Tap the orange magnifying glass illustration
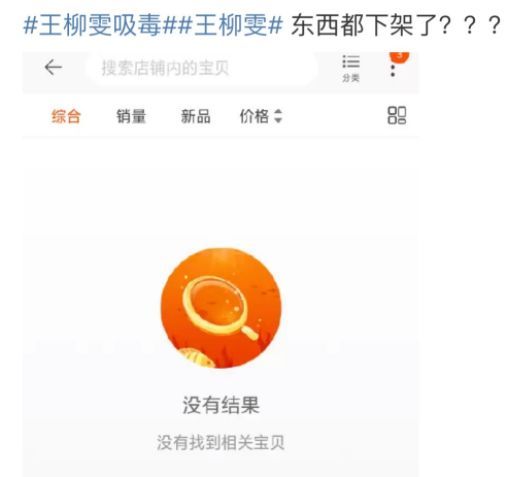The width and height of the screenshot is (529, 477). [x=221, y=308]
